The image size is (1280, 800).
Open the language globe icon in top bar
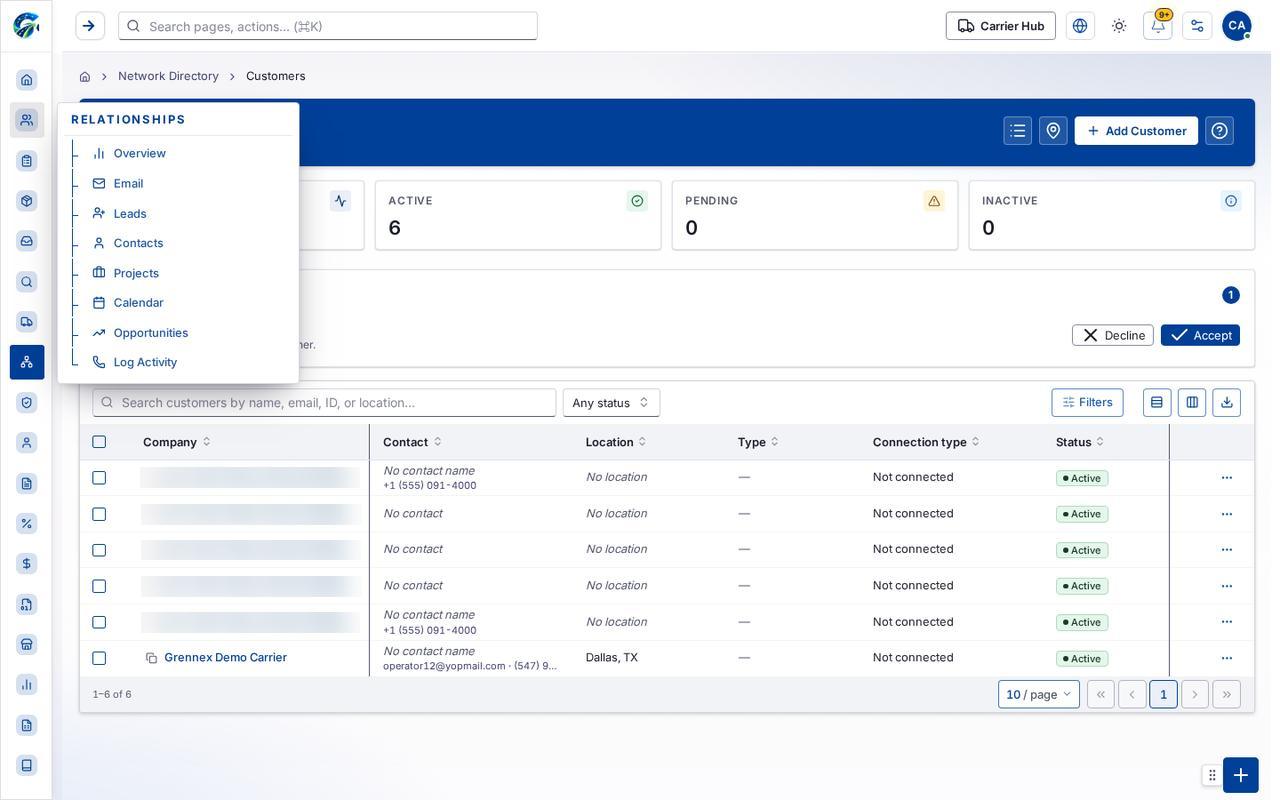[x=1080, y=26]
